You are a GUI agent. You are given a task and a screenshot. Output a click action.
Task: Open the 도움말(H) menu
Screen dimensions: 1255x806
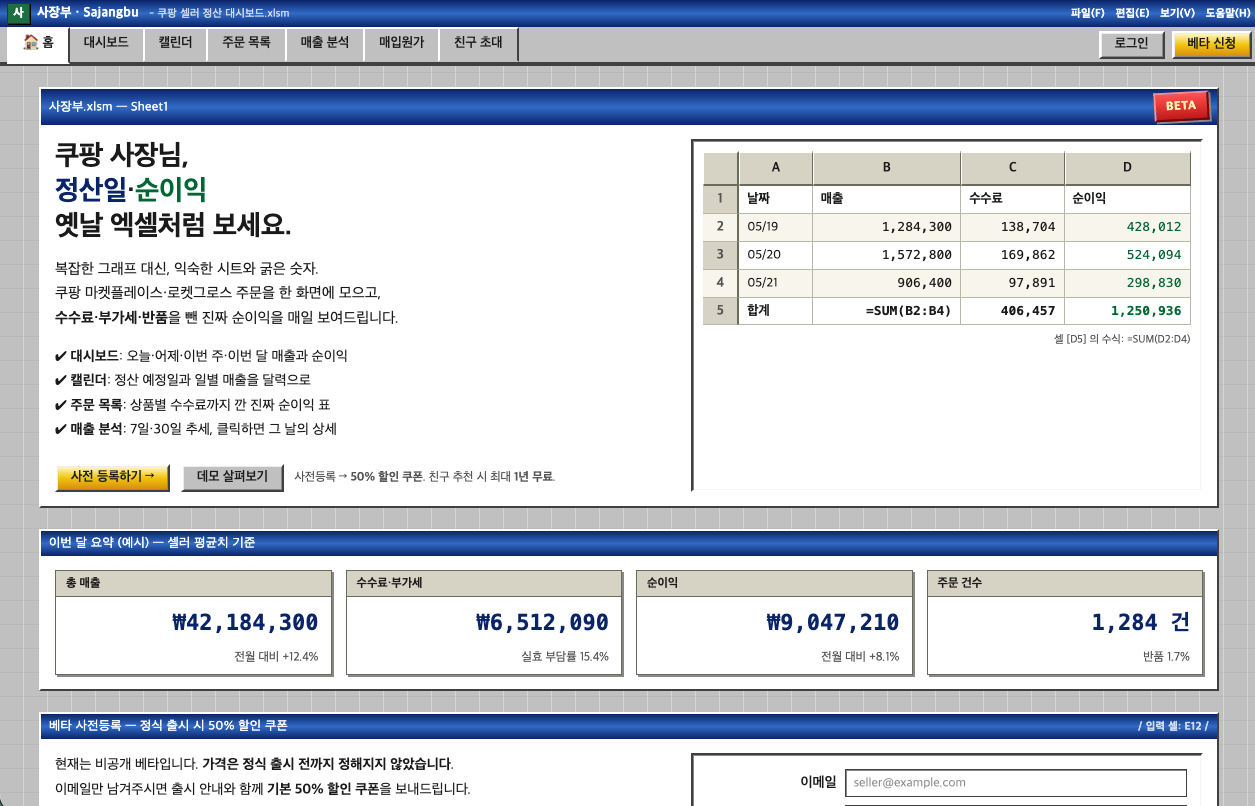tap(1227, 13)
